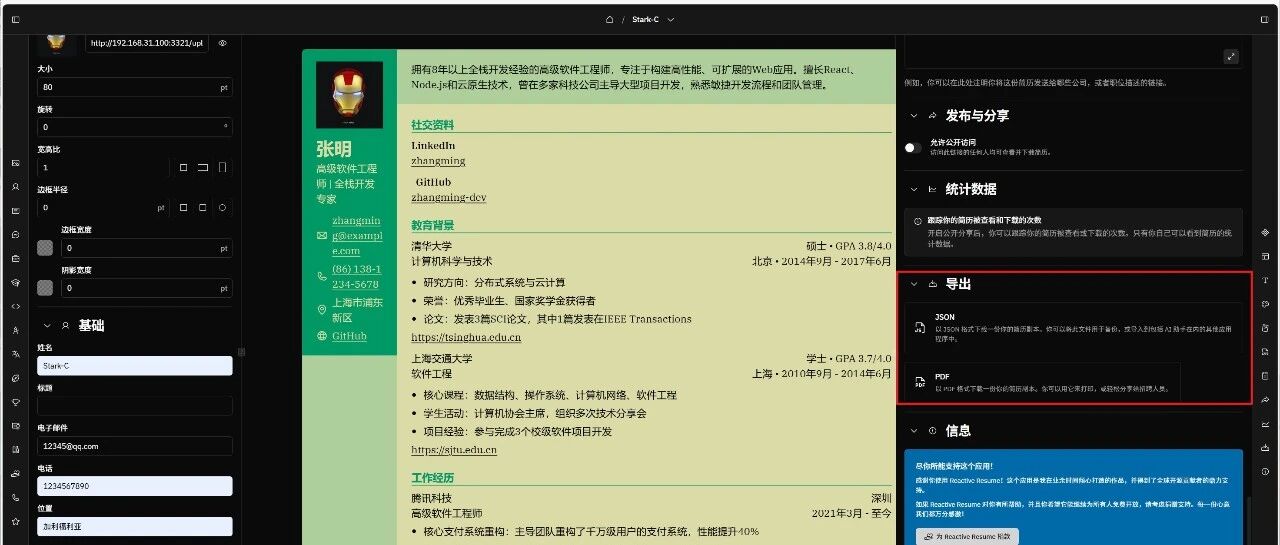The image size is (1280, 545).
Task: Focus the picture URL input field
Action: pos(147,43)
